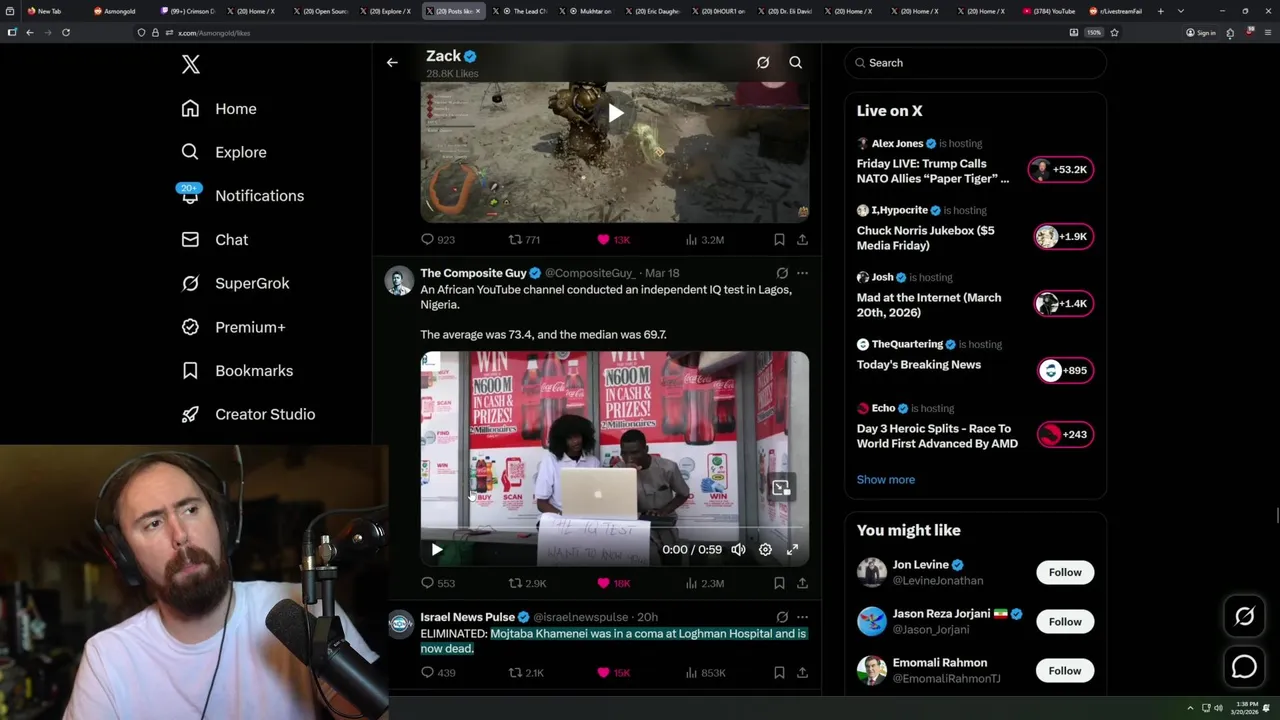Click search icon in profile header
The image size is (1280, 720).
pos(796,62)
